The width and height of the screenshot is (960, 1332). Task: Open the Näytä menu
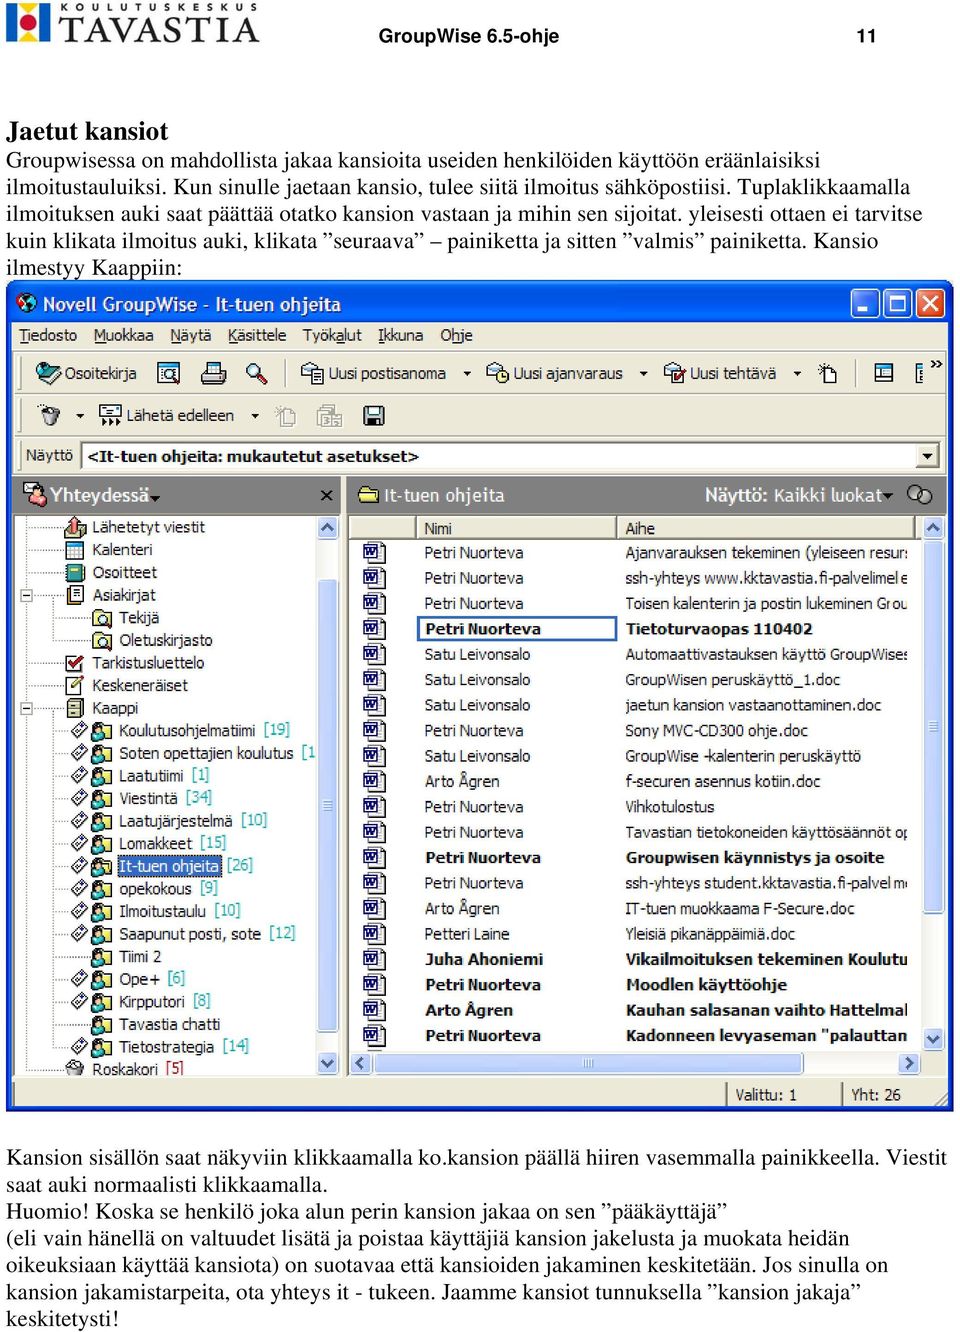pyautogui.click(x=190, y=335)
